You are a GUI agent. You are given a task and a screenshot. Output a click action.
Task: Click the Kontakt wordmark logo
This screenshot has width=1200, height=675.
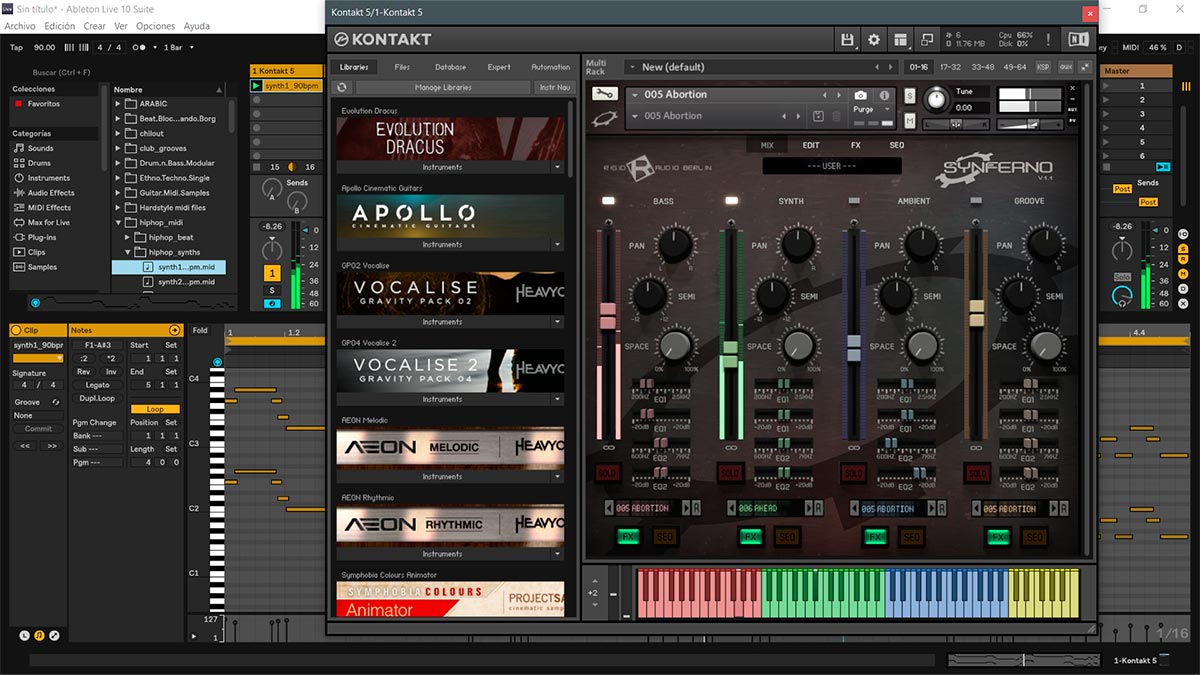383,39
